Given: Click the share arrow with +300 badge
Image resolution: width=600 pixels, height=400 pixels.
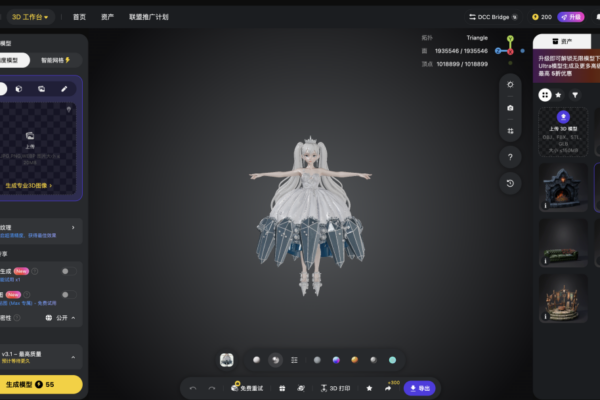Looking at the screenshot, I should click(388, 388).
